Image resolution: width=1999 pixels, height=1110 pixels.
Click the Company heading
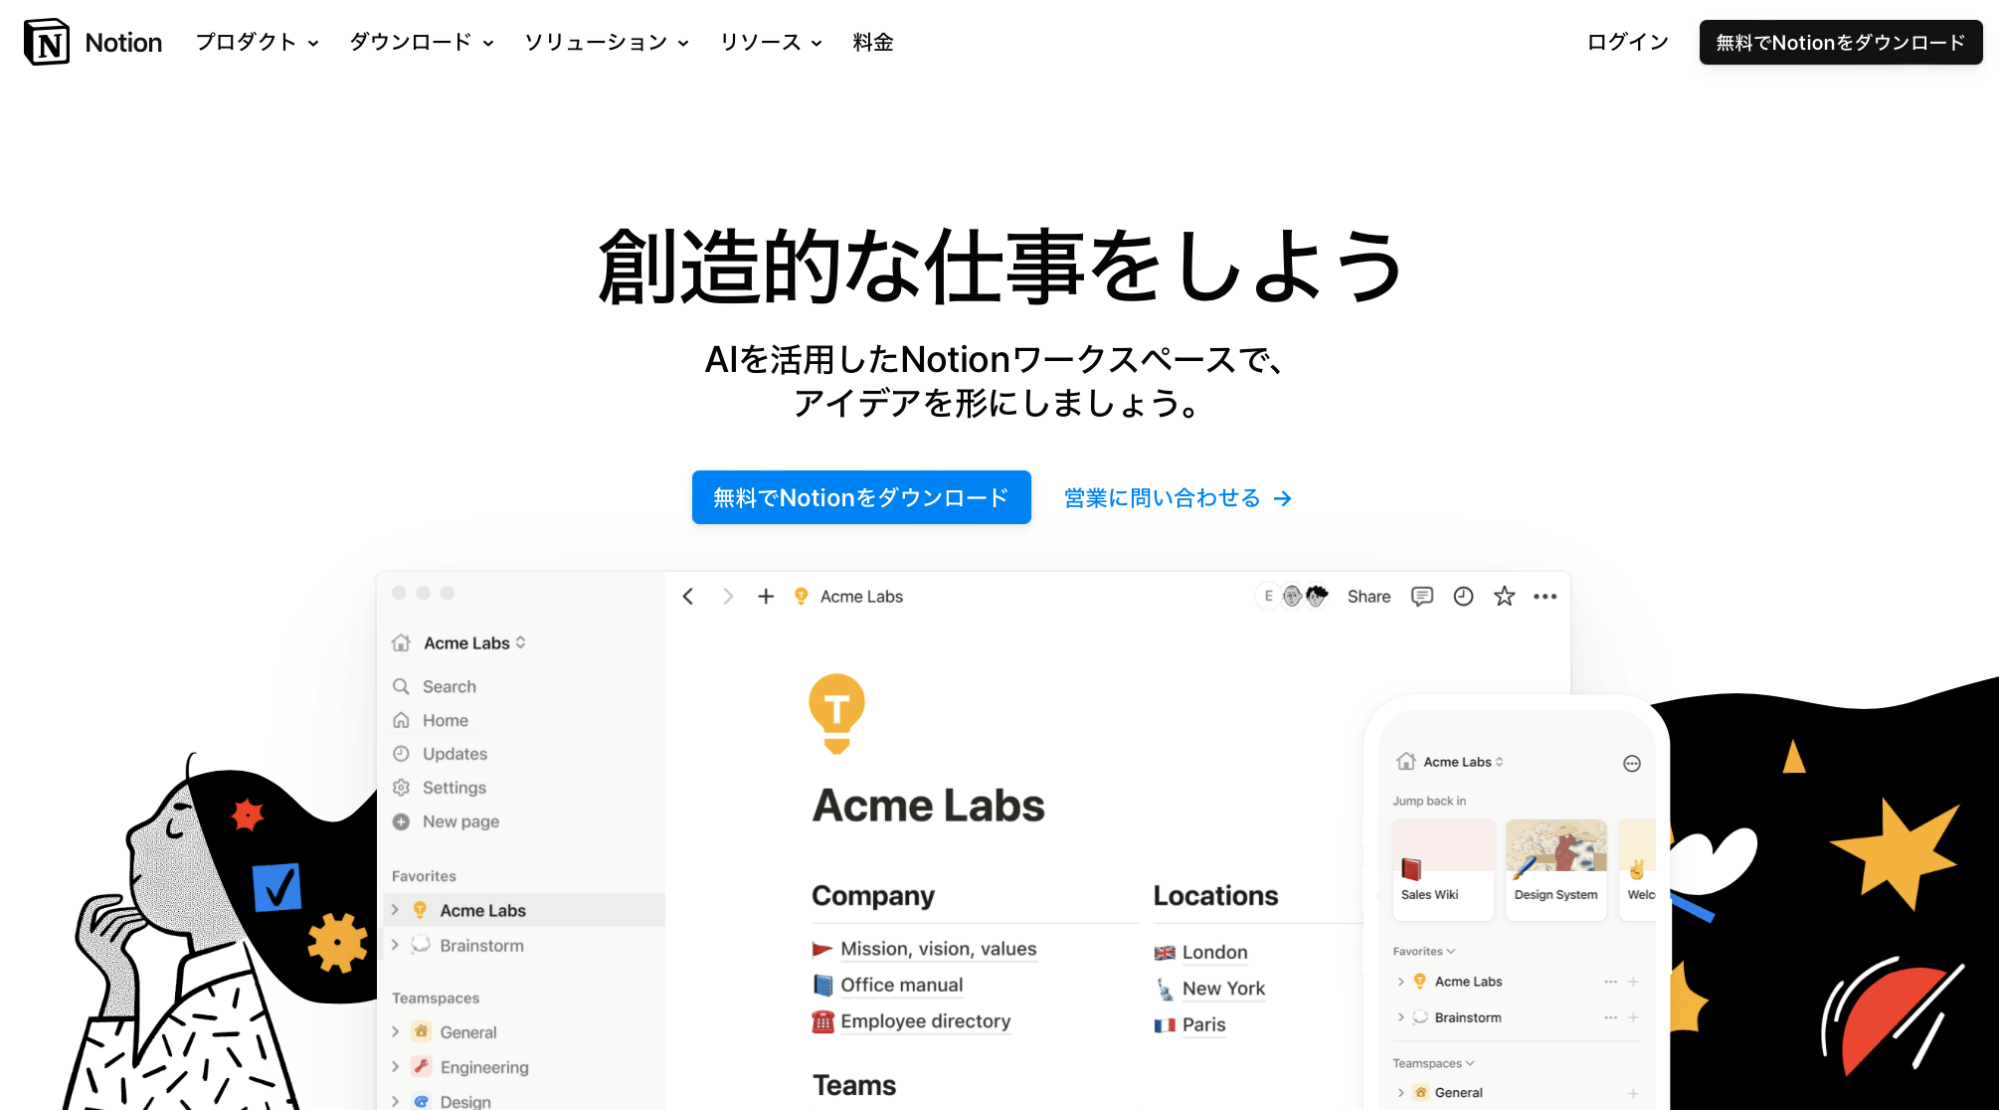click(873, 896)
